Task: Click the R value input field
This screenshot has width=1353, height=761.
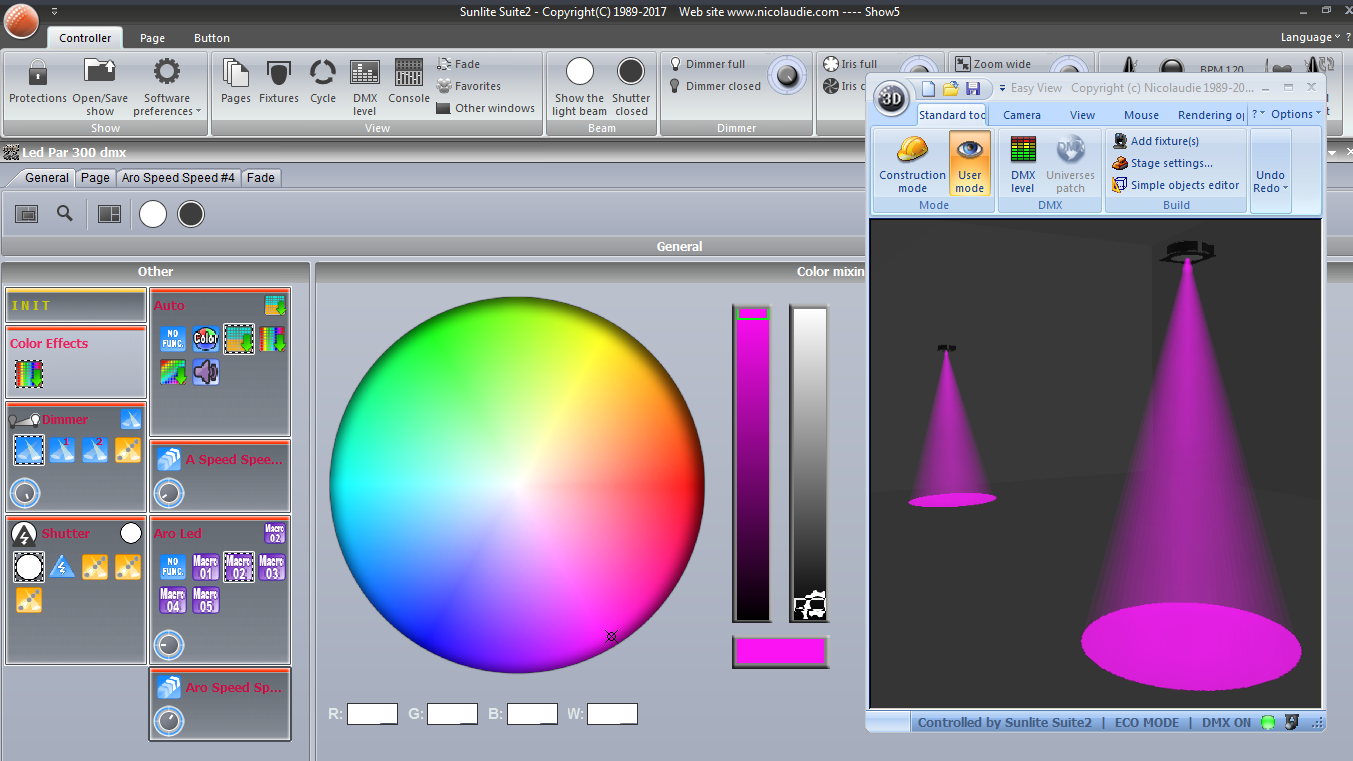Action: pyautogui.click(x=372, y=714)
